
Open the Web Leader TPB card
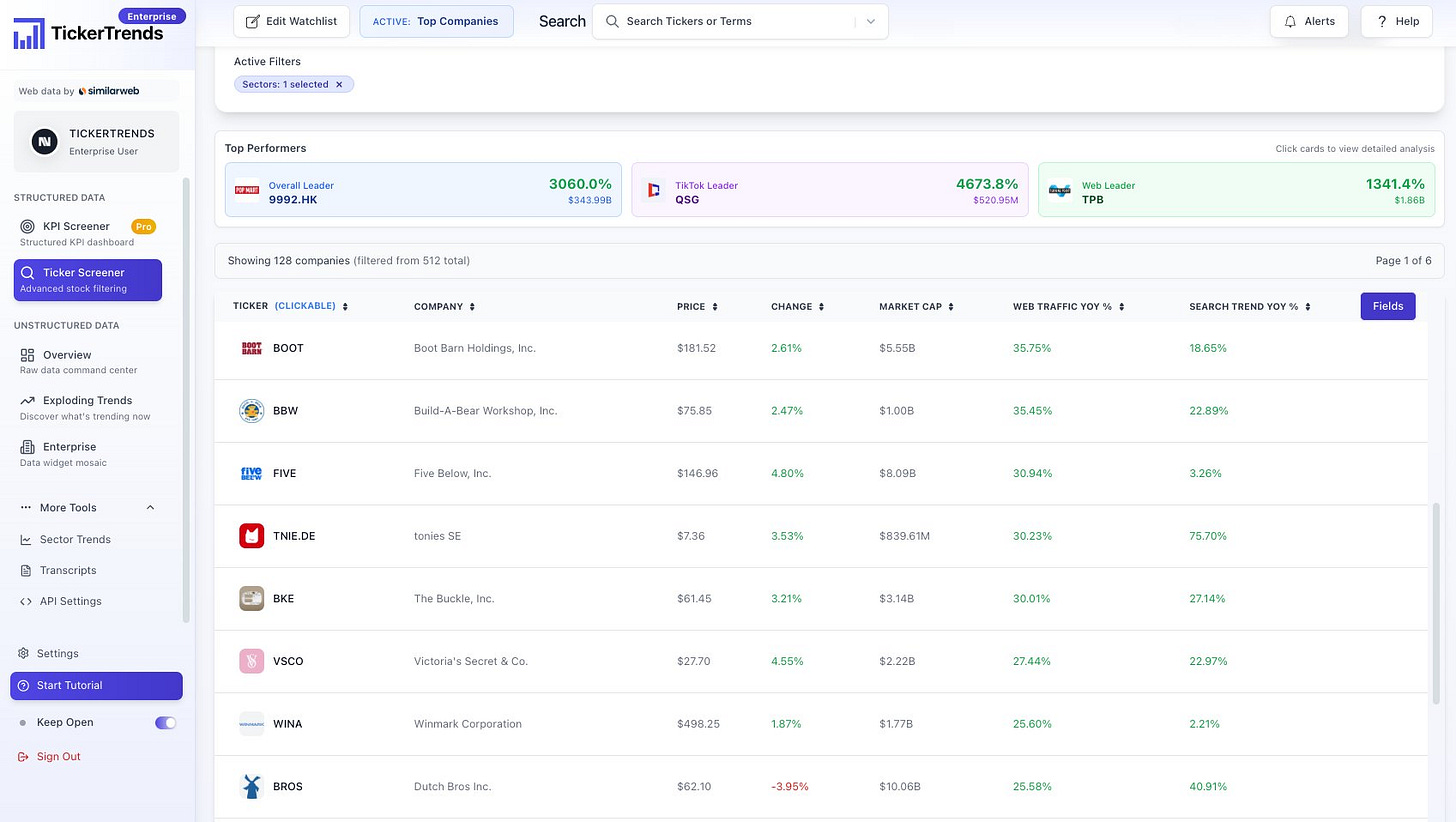click(x=1236, y=190)
